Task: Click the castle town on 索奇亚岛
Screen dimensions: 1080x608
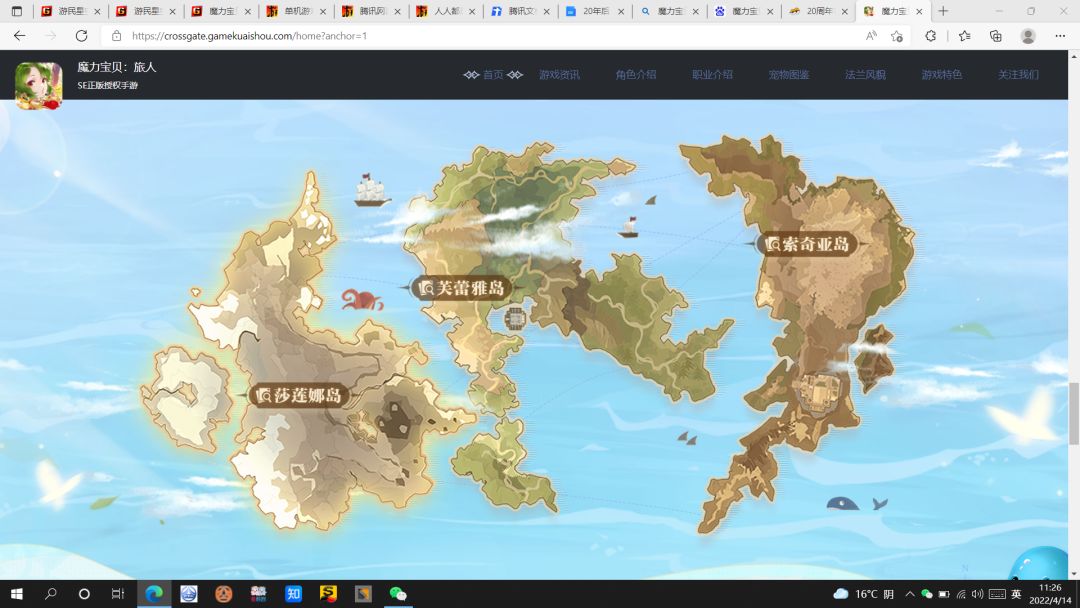Action: click(x=821, y=392)
